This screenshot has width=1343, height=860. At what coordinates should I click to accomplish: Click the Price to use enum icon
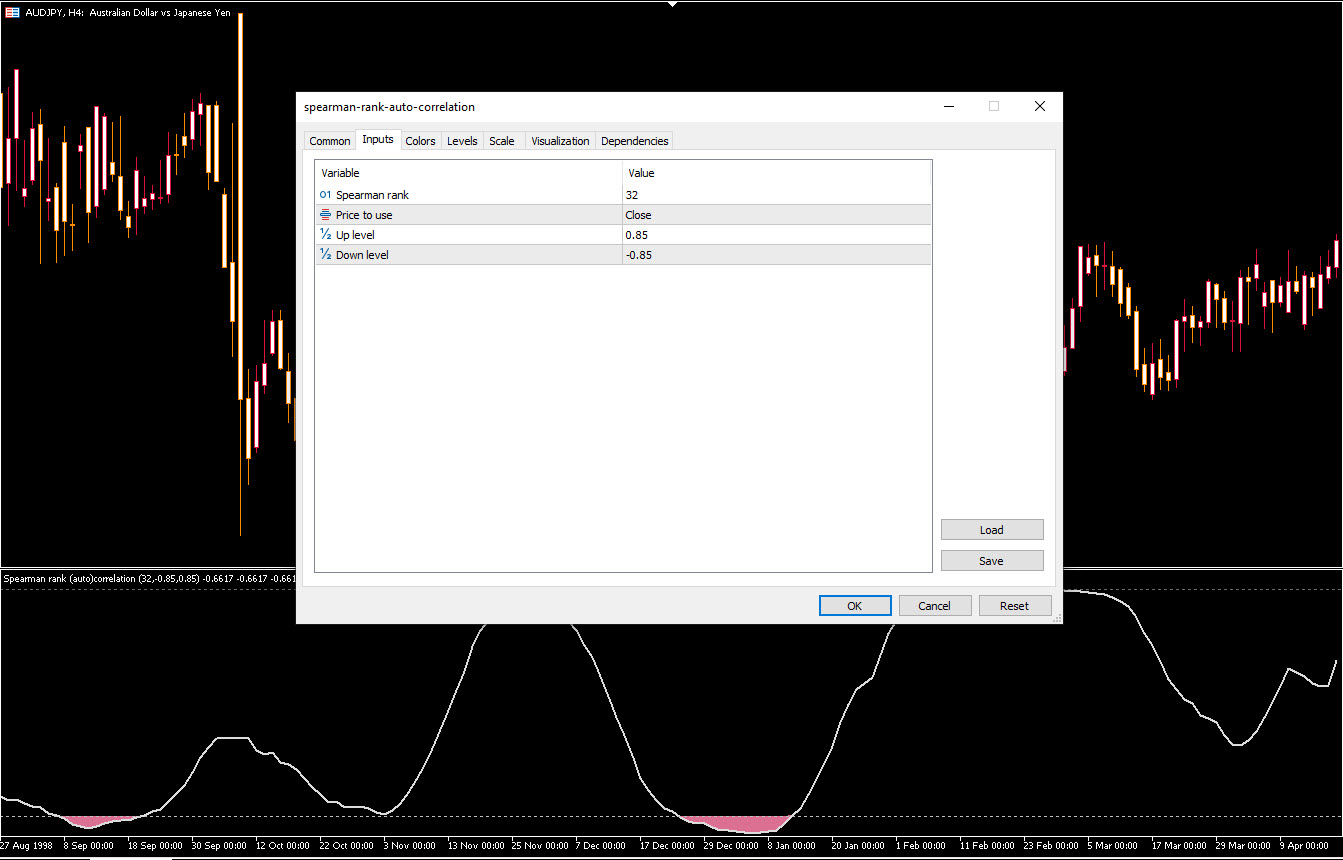[x=325, y=215]
